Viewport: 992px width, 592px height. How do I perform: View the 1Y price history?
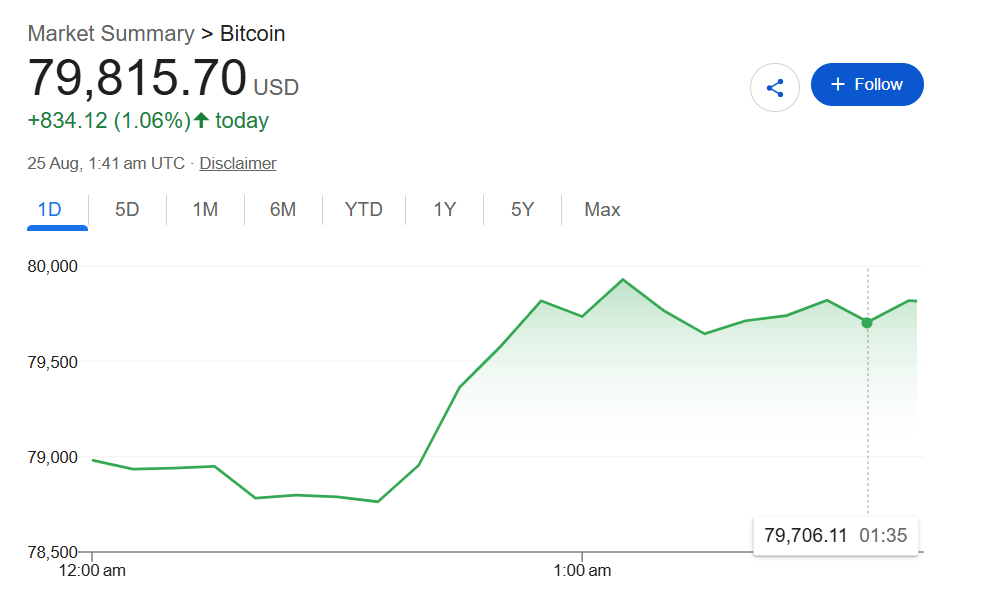(x=445, y=209)
